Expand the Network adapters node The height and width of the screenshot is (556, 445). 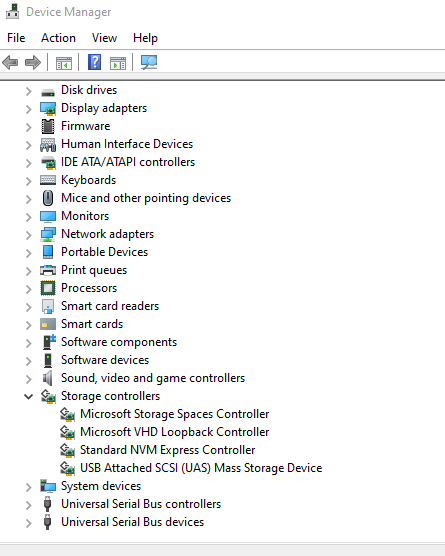(x=29, y=235)
